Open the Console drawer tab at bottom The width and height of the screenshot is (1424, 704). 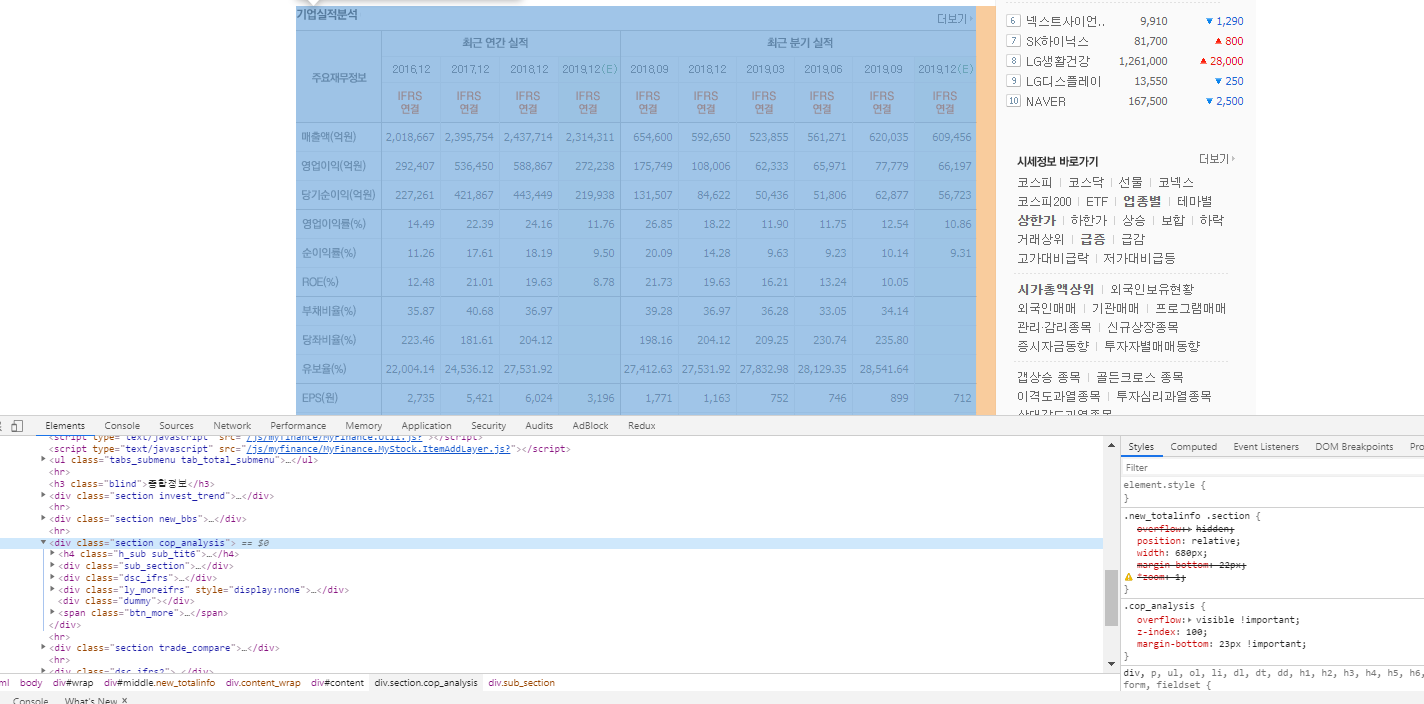[x=30, y=701]
